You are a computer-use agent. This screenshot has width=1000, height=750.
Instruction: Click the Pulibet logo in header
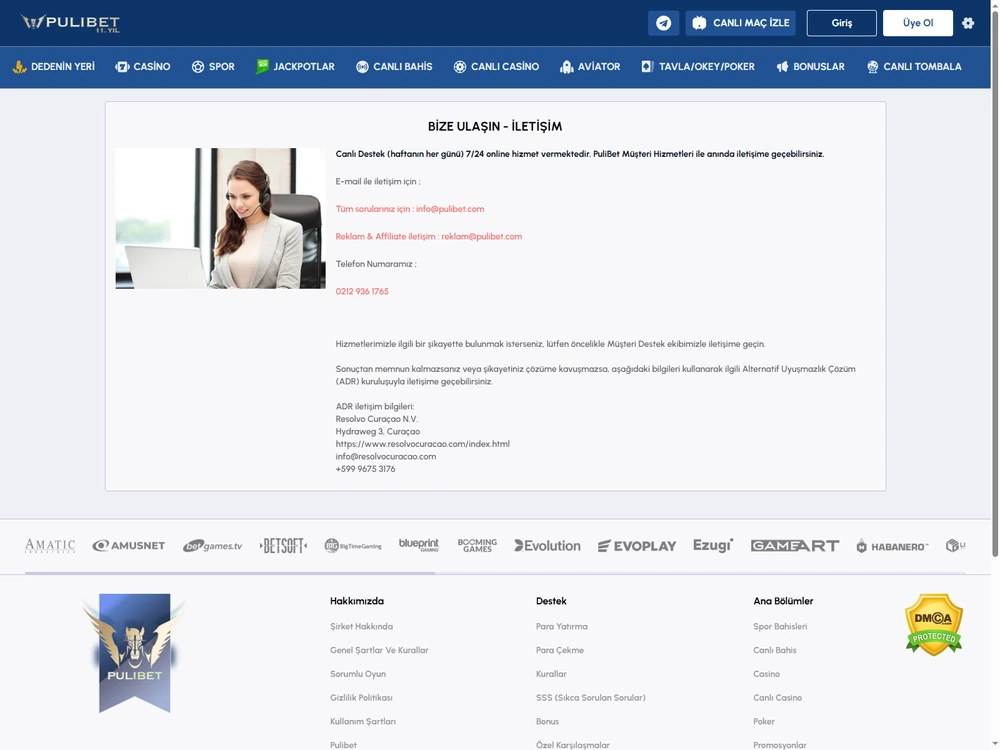point(70,23)
